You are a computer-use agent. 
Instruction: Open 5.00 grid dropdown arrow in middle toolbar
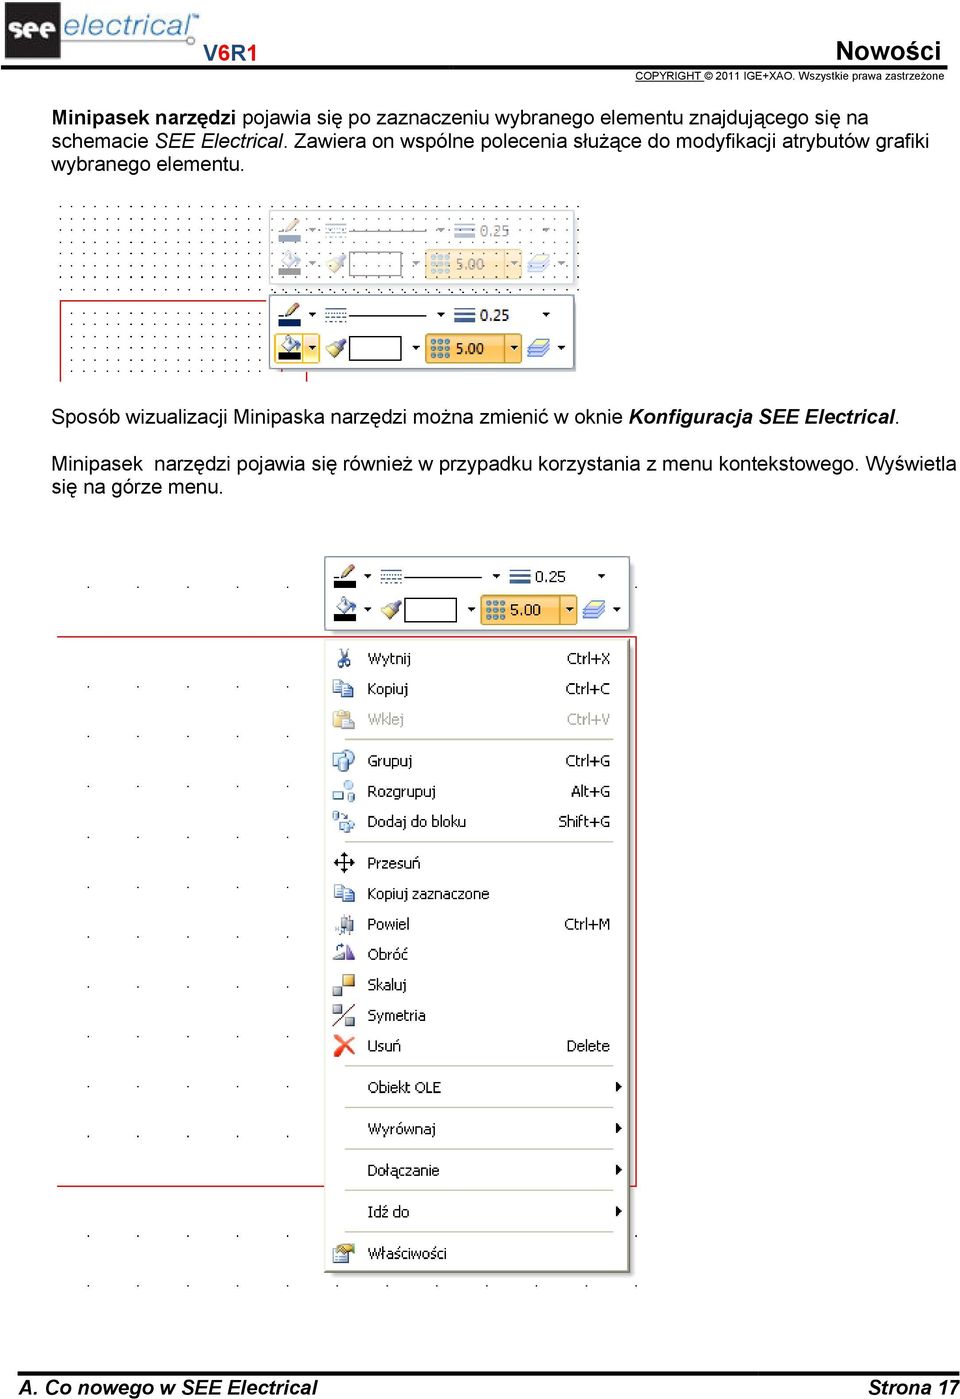514,348
